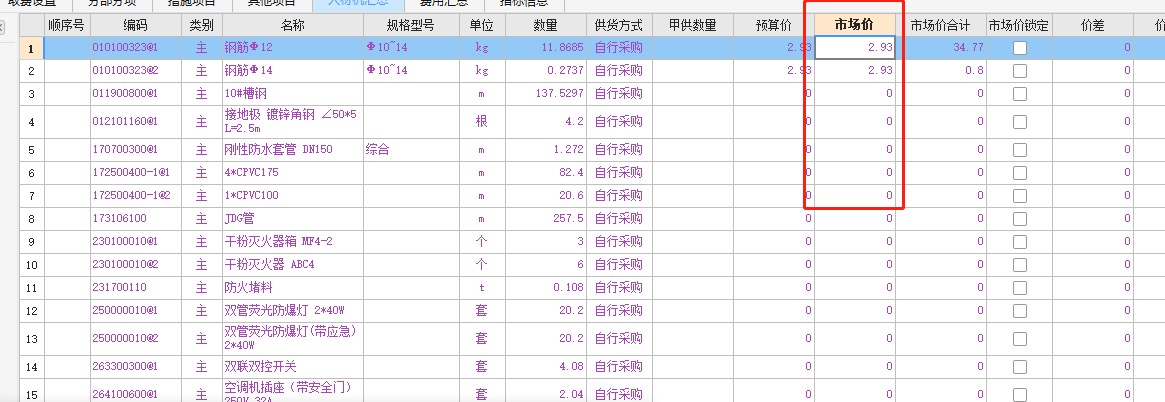1165x402 pixels.
Task: Toggle 市场价锁定 for 4*CPVC175 row
Action: coord(1019,173)
